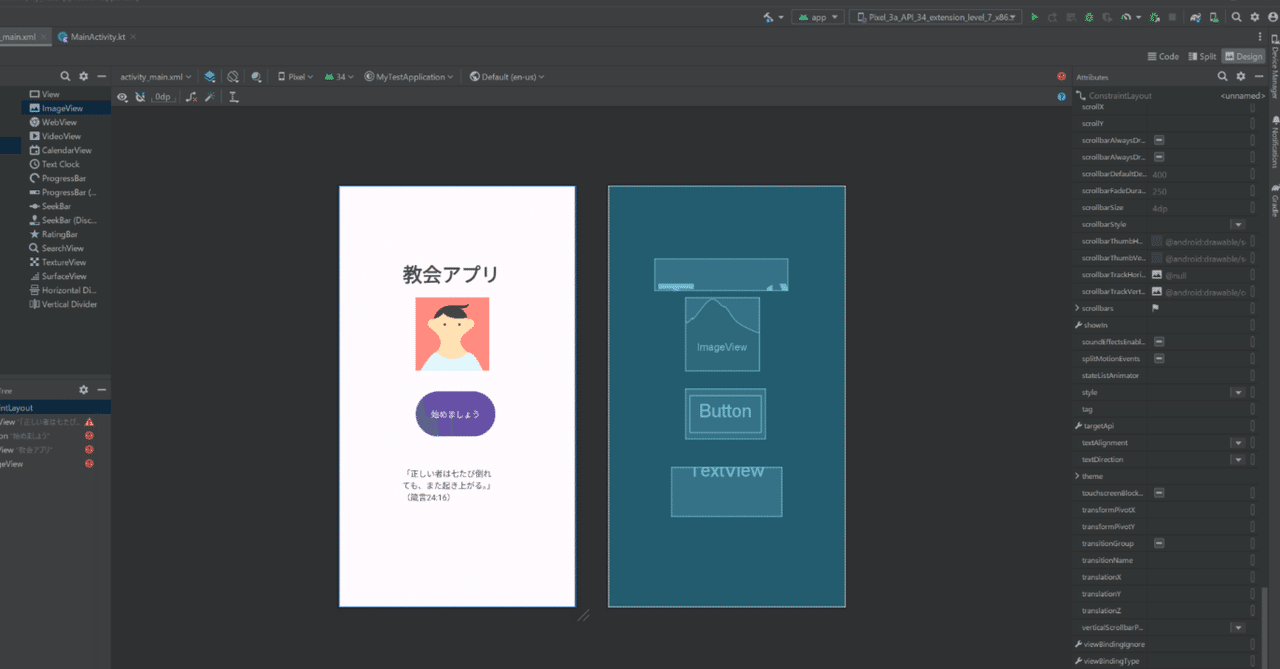Viewport: 1280px width, 669px height.
Task: Open Search Everywhere magnifier icon
Action: [1237, 16]
